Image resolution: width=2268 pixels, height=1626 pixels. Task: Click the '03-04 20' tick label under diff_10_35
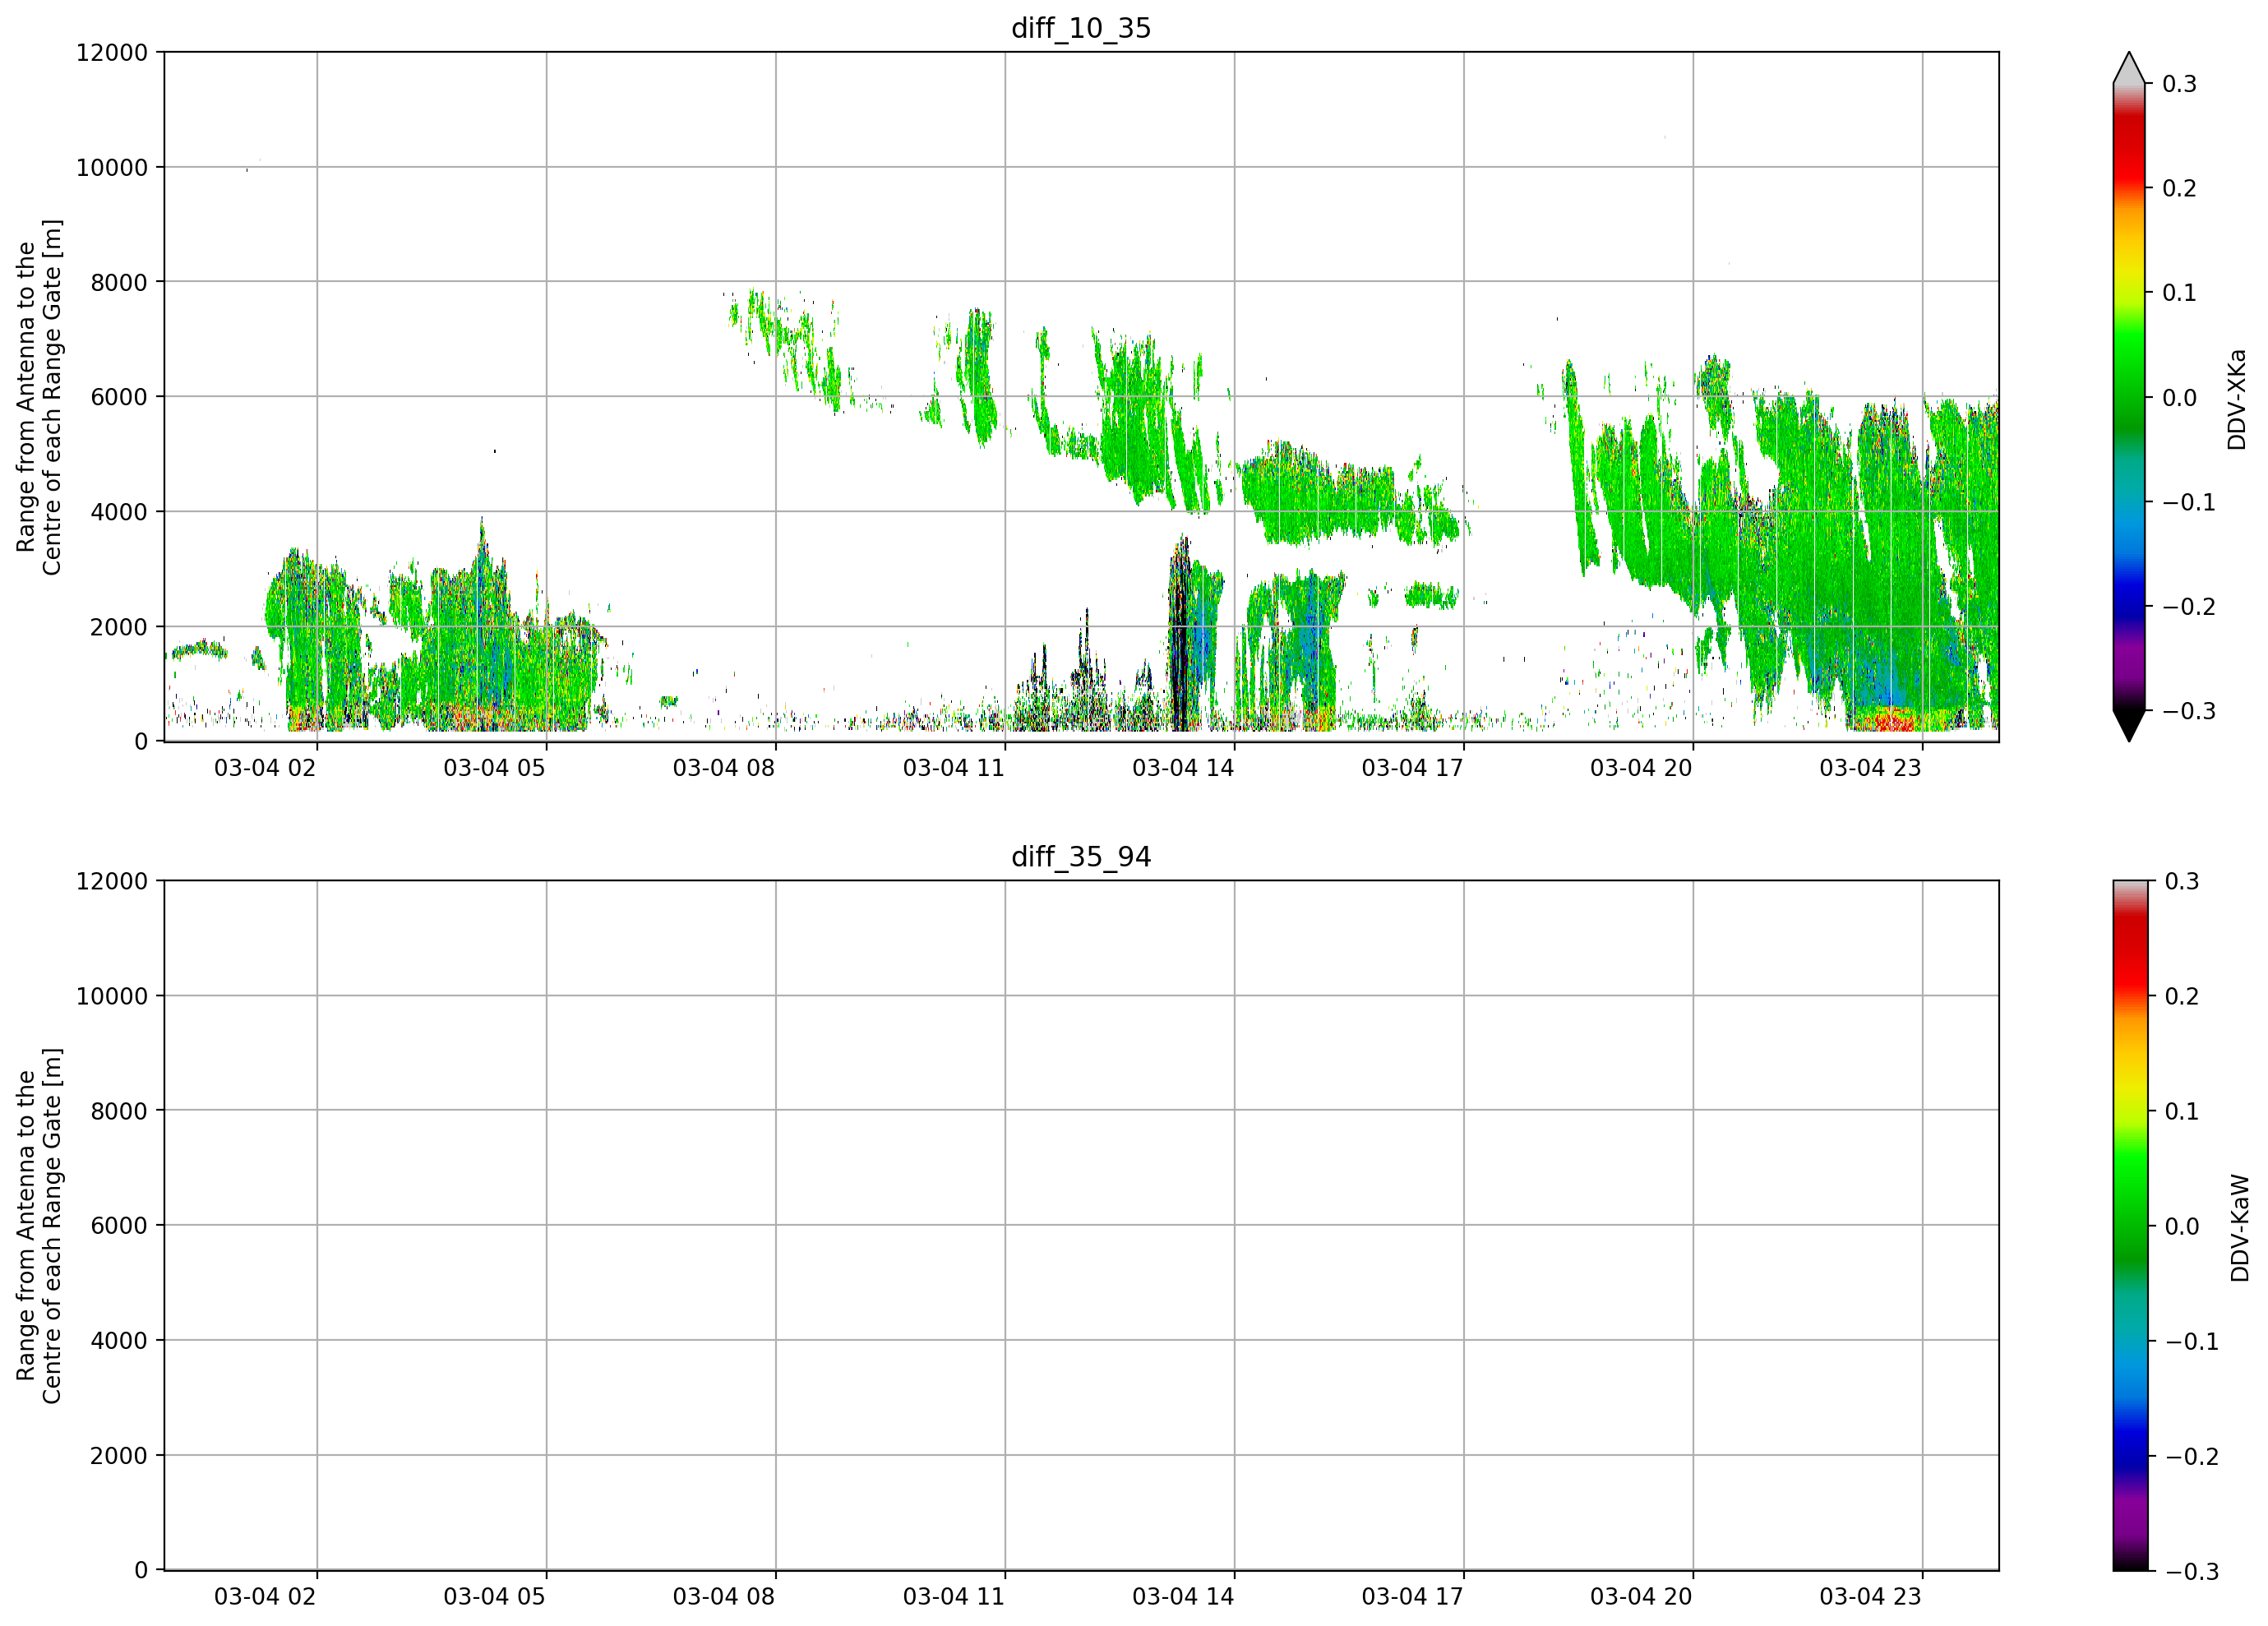tap(1641, 768)
